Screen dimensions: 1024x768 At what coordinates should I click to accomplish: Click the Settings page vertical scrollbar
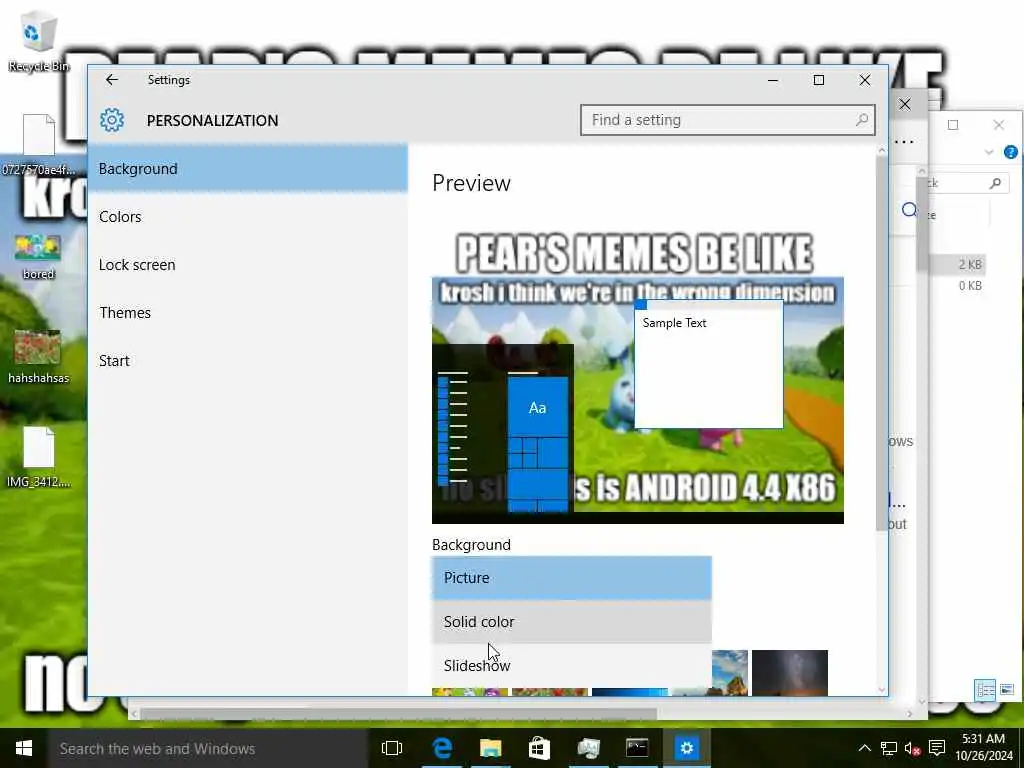(x=882, y=344)
